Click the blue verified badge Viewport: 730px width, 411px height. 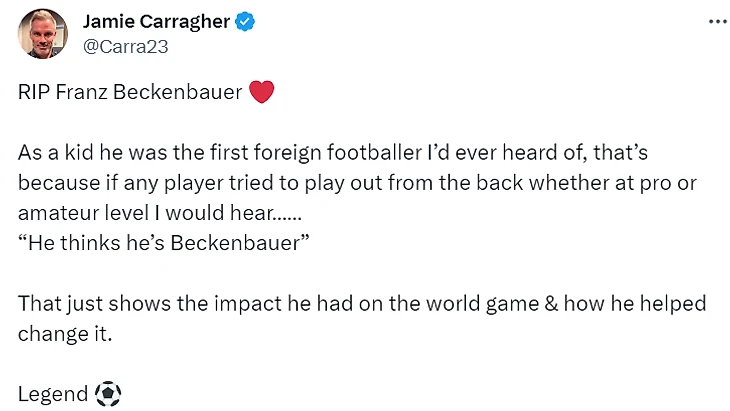point(243,22)
